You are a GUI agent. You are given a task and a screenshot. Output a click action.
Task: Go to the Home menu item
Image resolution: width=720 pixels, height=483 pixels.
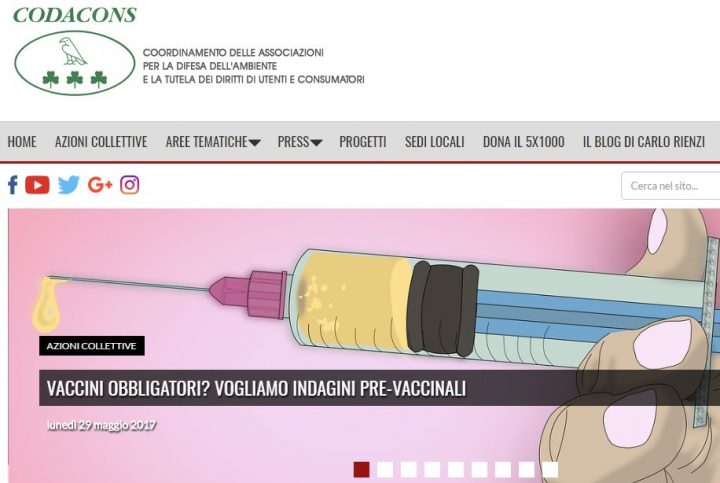(22, 142)
